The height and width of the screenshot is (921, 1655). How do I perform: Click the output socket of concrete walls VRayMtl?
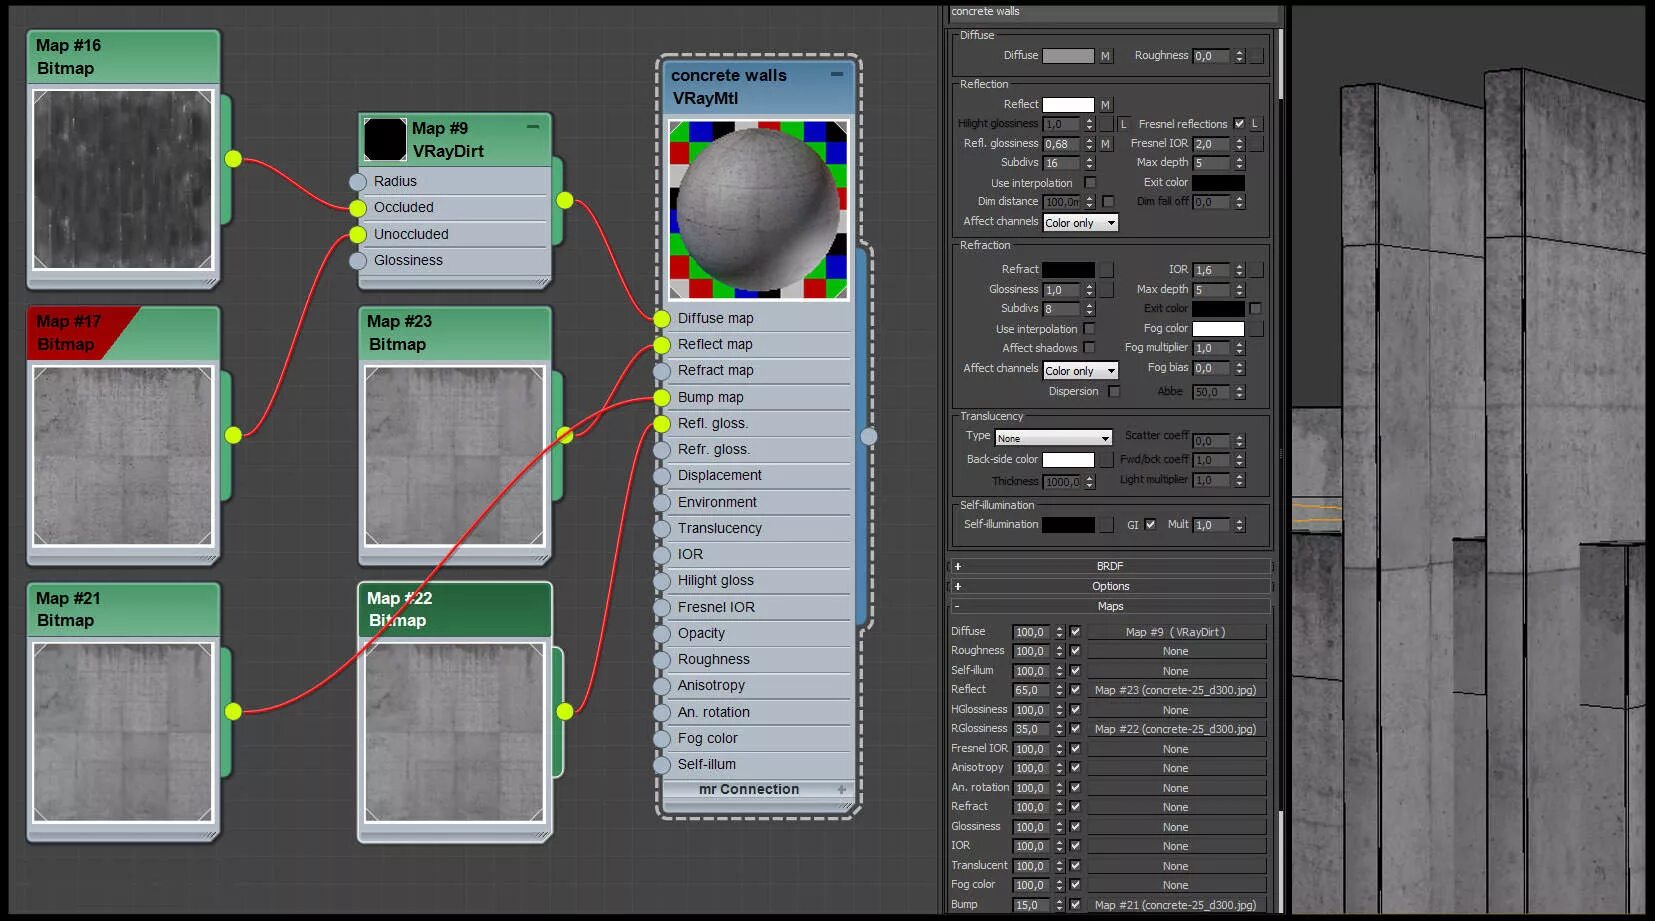point(869,436)
